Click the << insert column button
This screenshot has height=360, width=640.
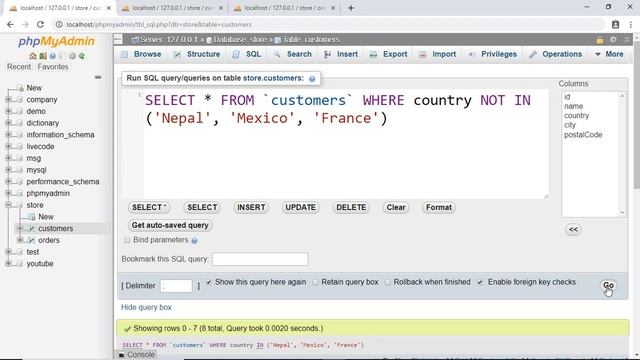pyautogui.click(x=573, y=229)
